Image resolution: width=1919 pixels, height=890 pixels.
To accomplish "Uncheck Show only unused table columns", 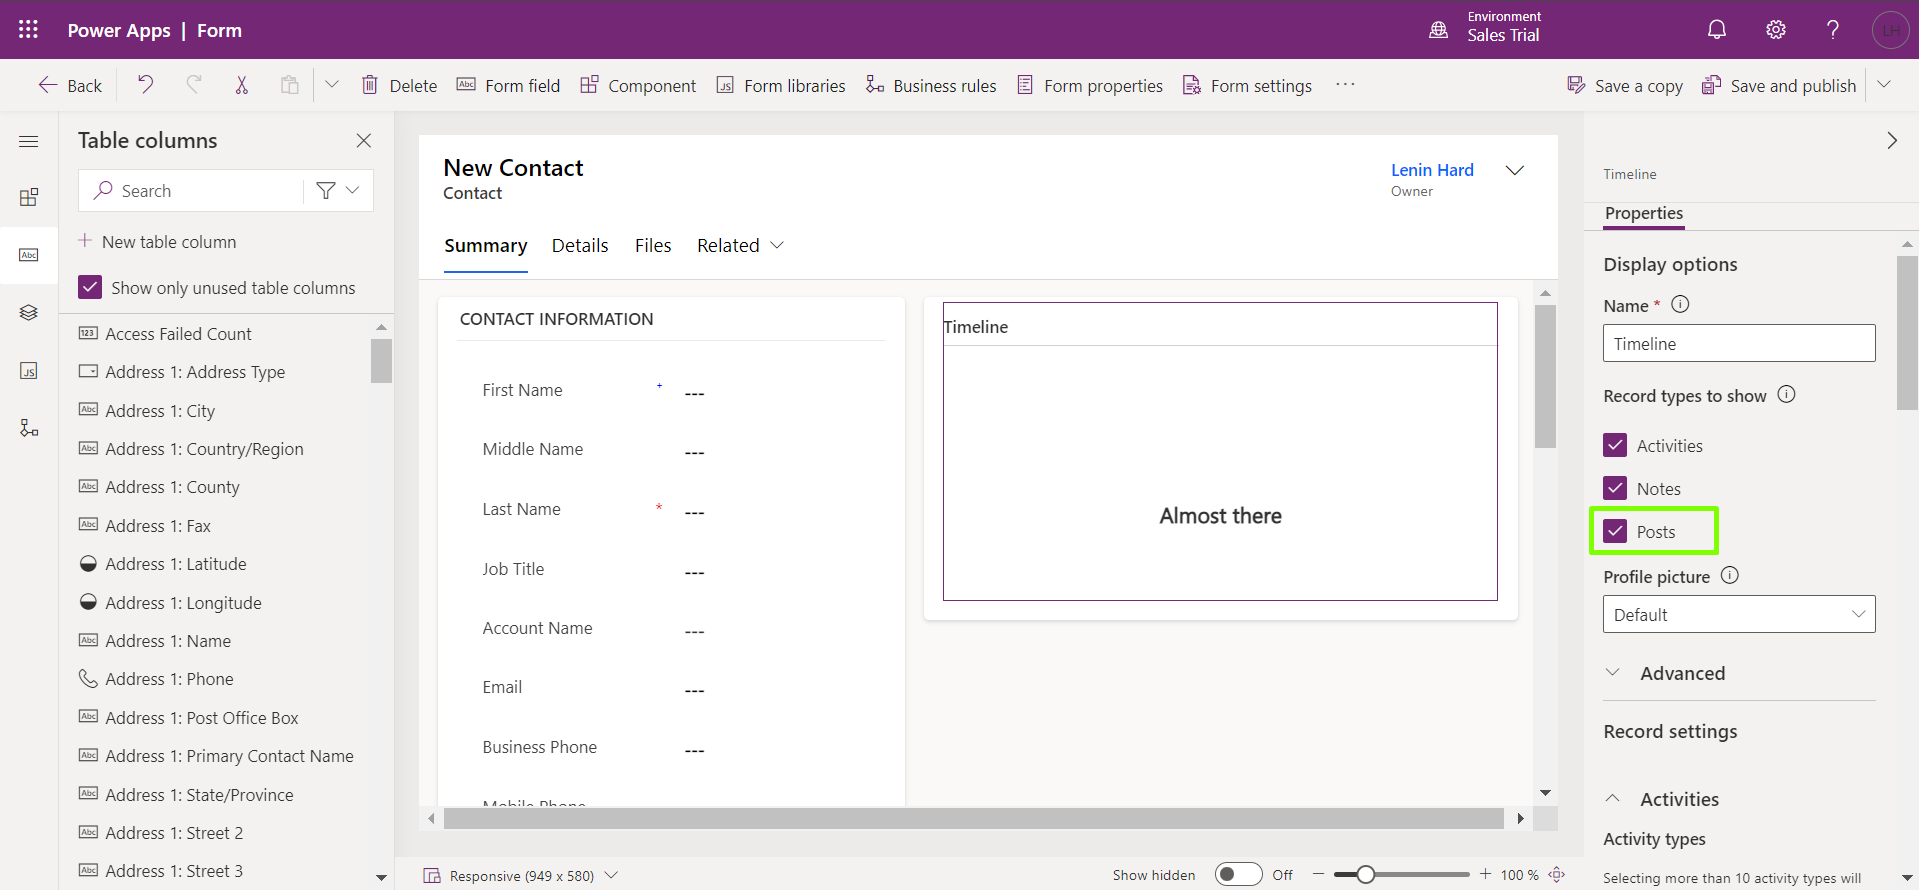I will (x=90, y=288).
